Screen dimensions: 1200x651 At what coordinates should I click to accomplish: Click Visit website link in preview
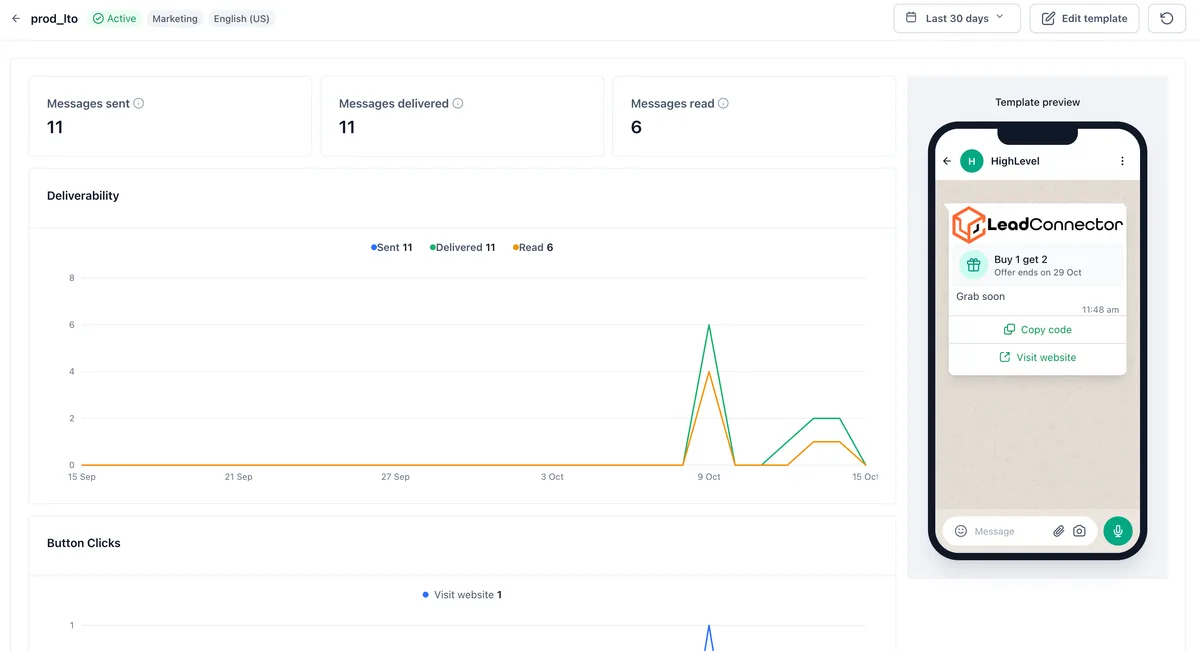[1037, 357]
